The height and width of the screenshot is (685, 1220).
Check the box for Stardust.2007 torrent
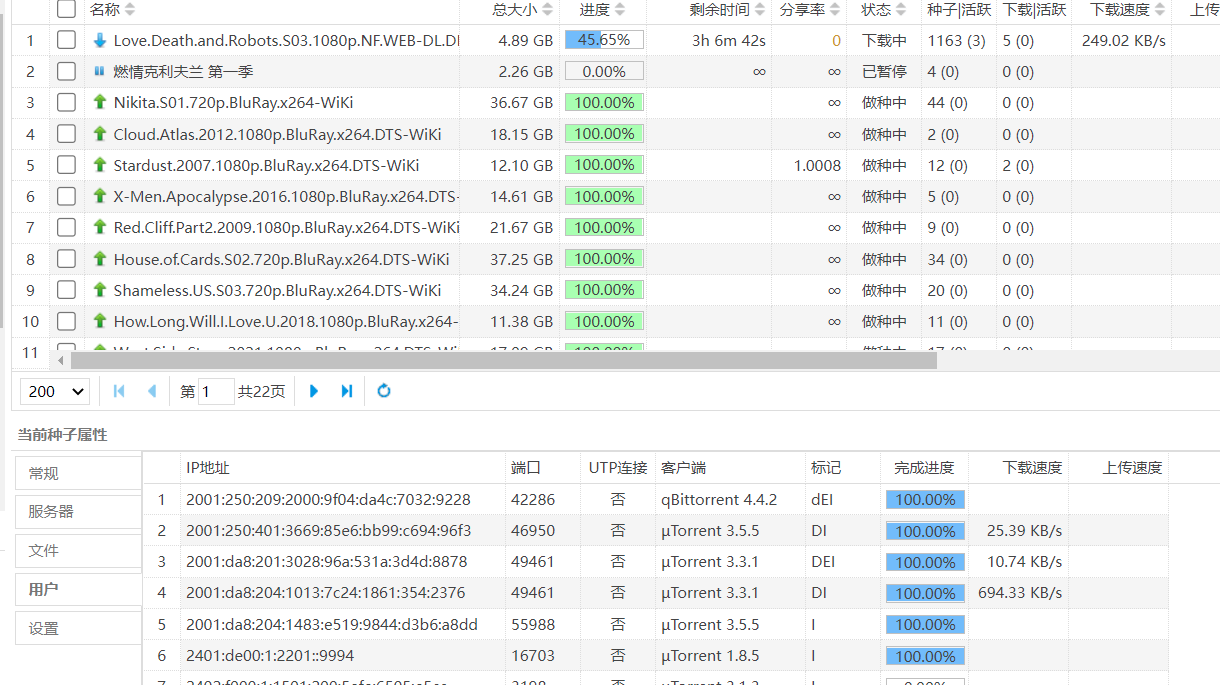coord(66,165)
